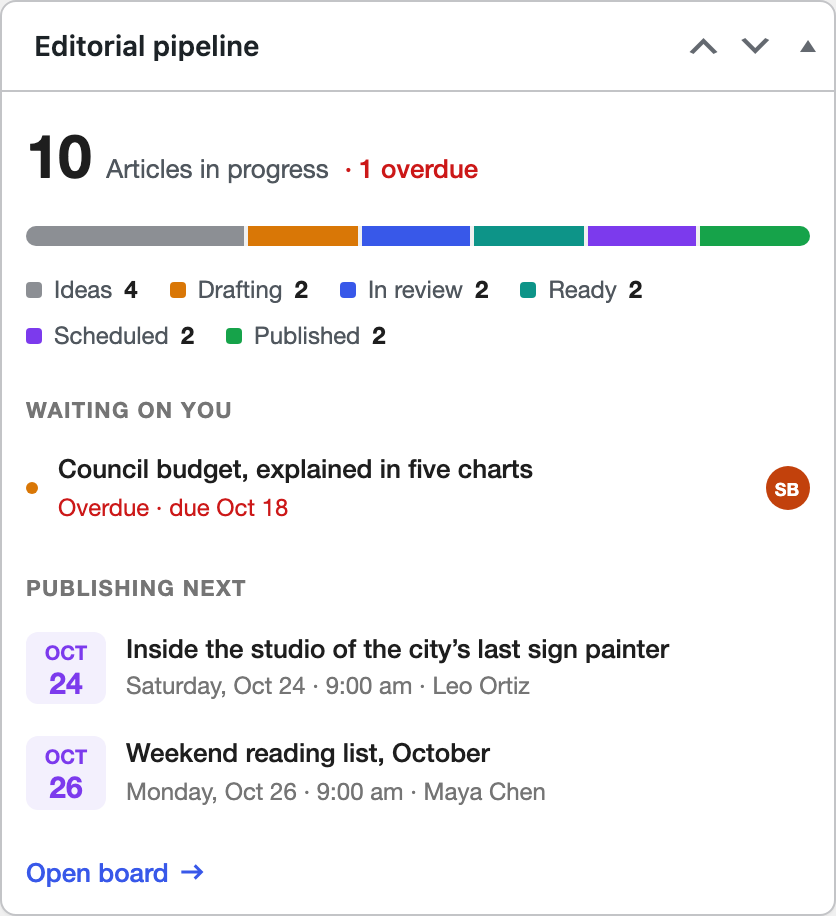Click the 'Articles in progress' label
This screenshot has height=916, width=836.
(x=217, y=169)
